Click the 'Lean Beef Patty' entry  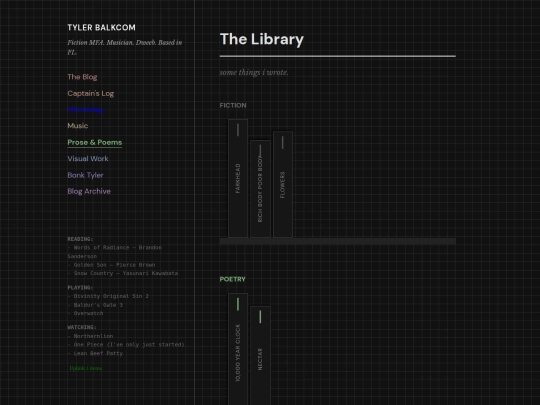pyautogui.click(x=95, y=353)
